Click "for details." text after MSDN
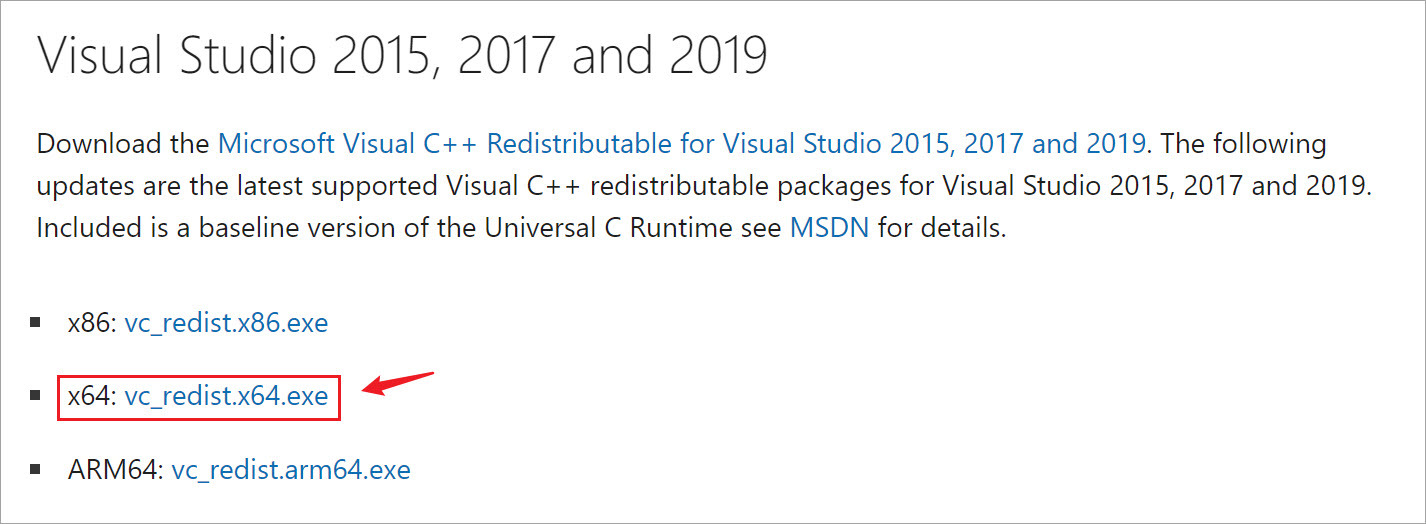The image size is (1426, 524). click(940, 227)
